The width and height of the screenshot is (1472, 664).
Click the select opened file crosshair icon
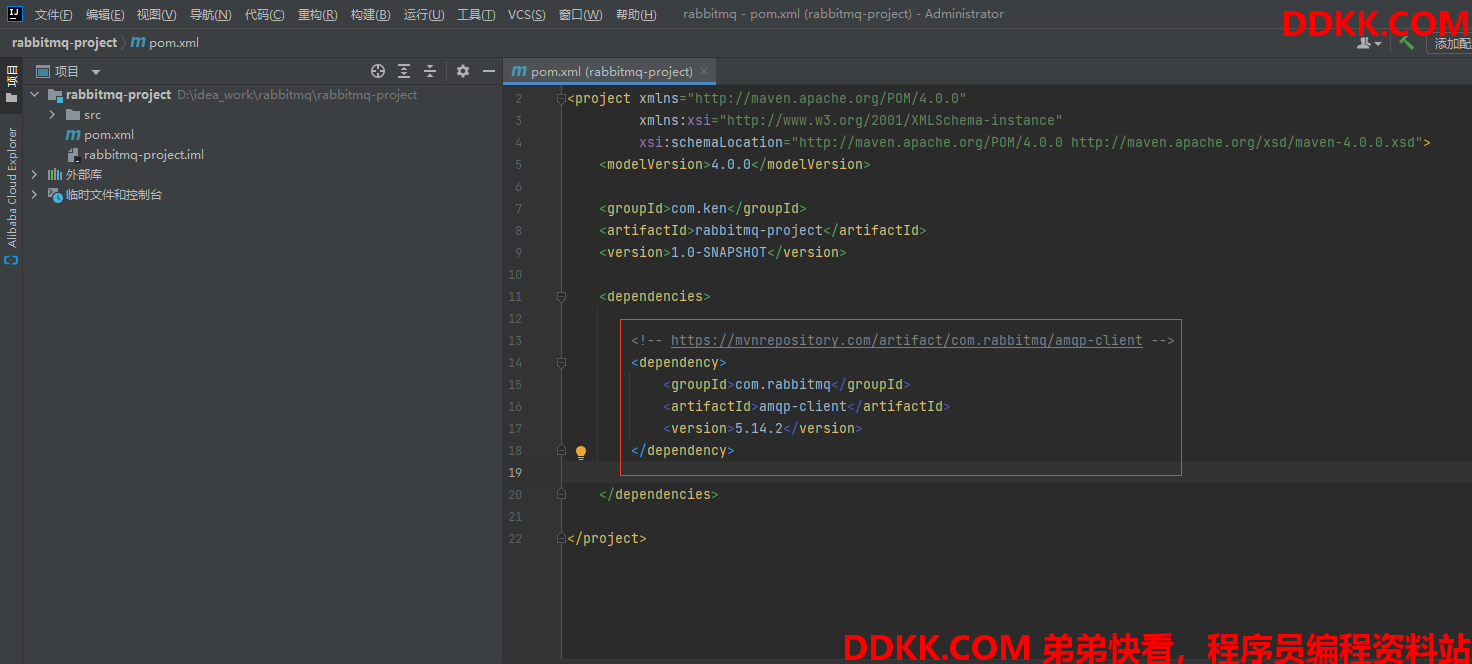[x=378, y=71]
